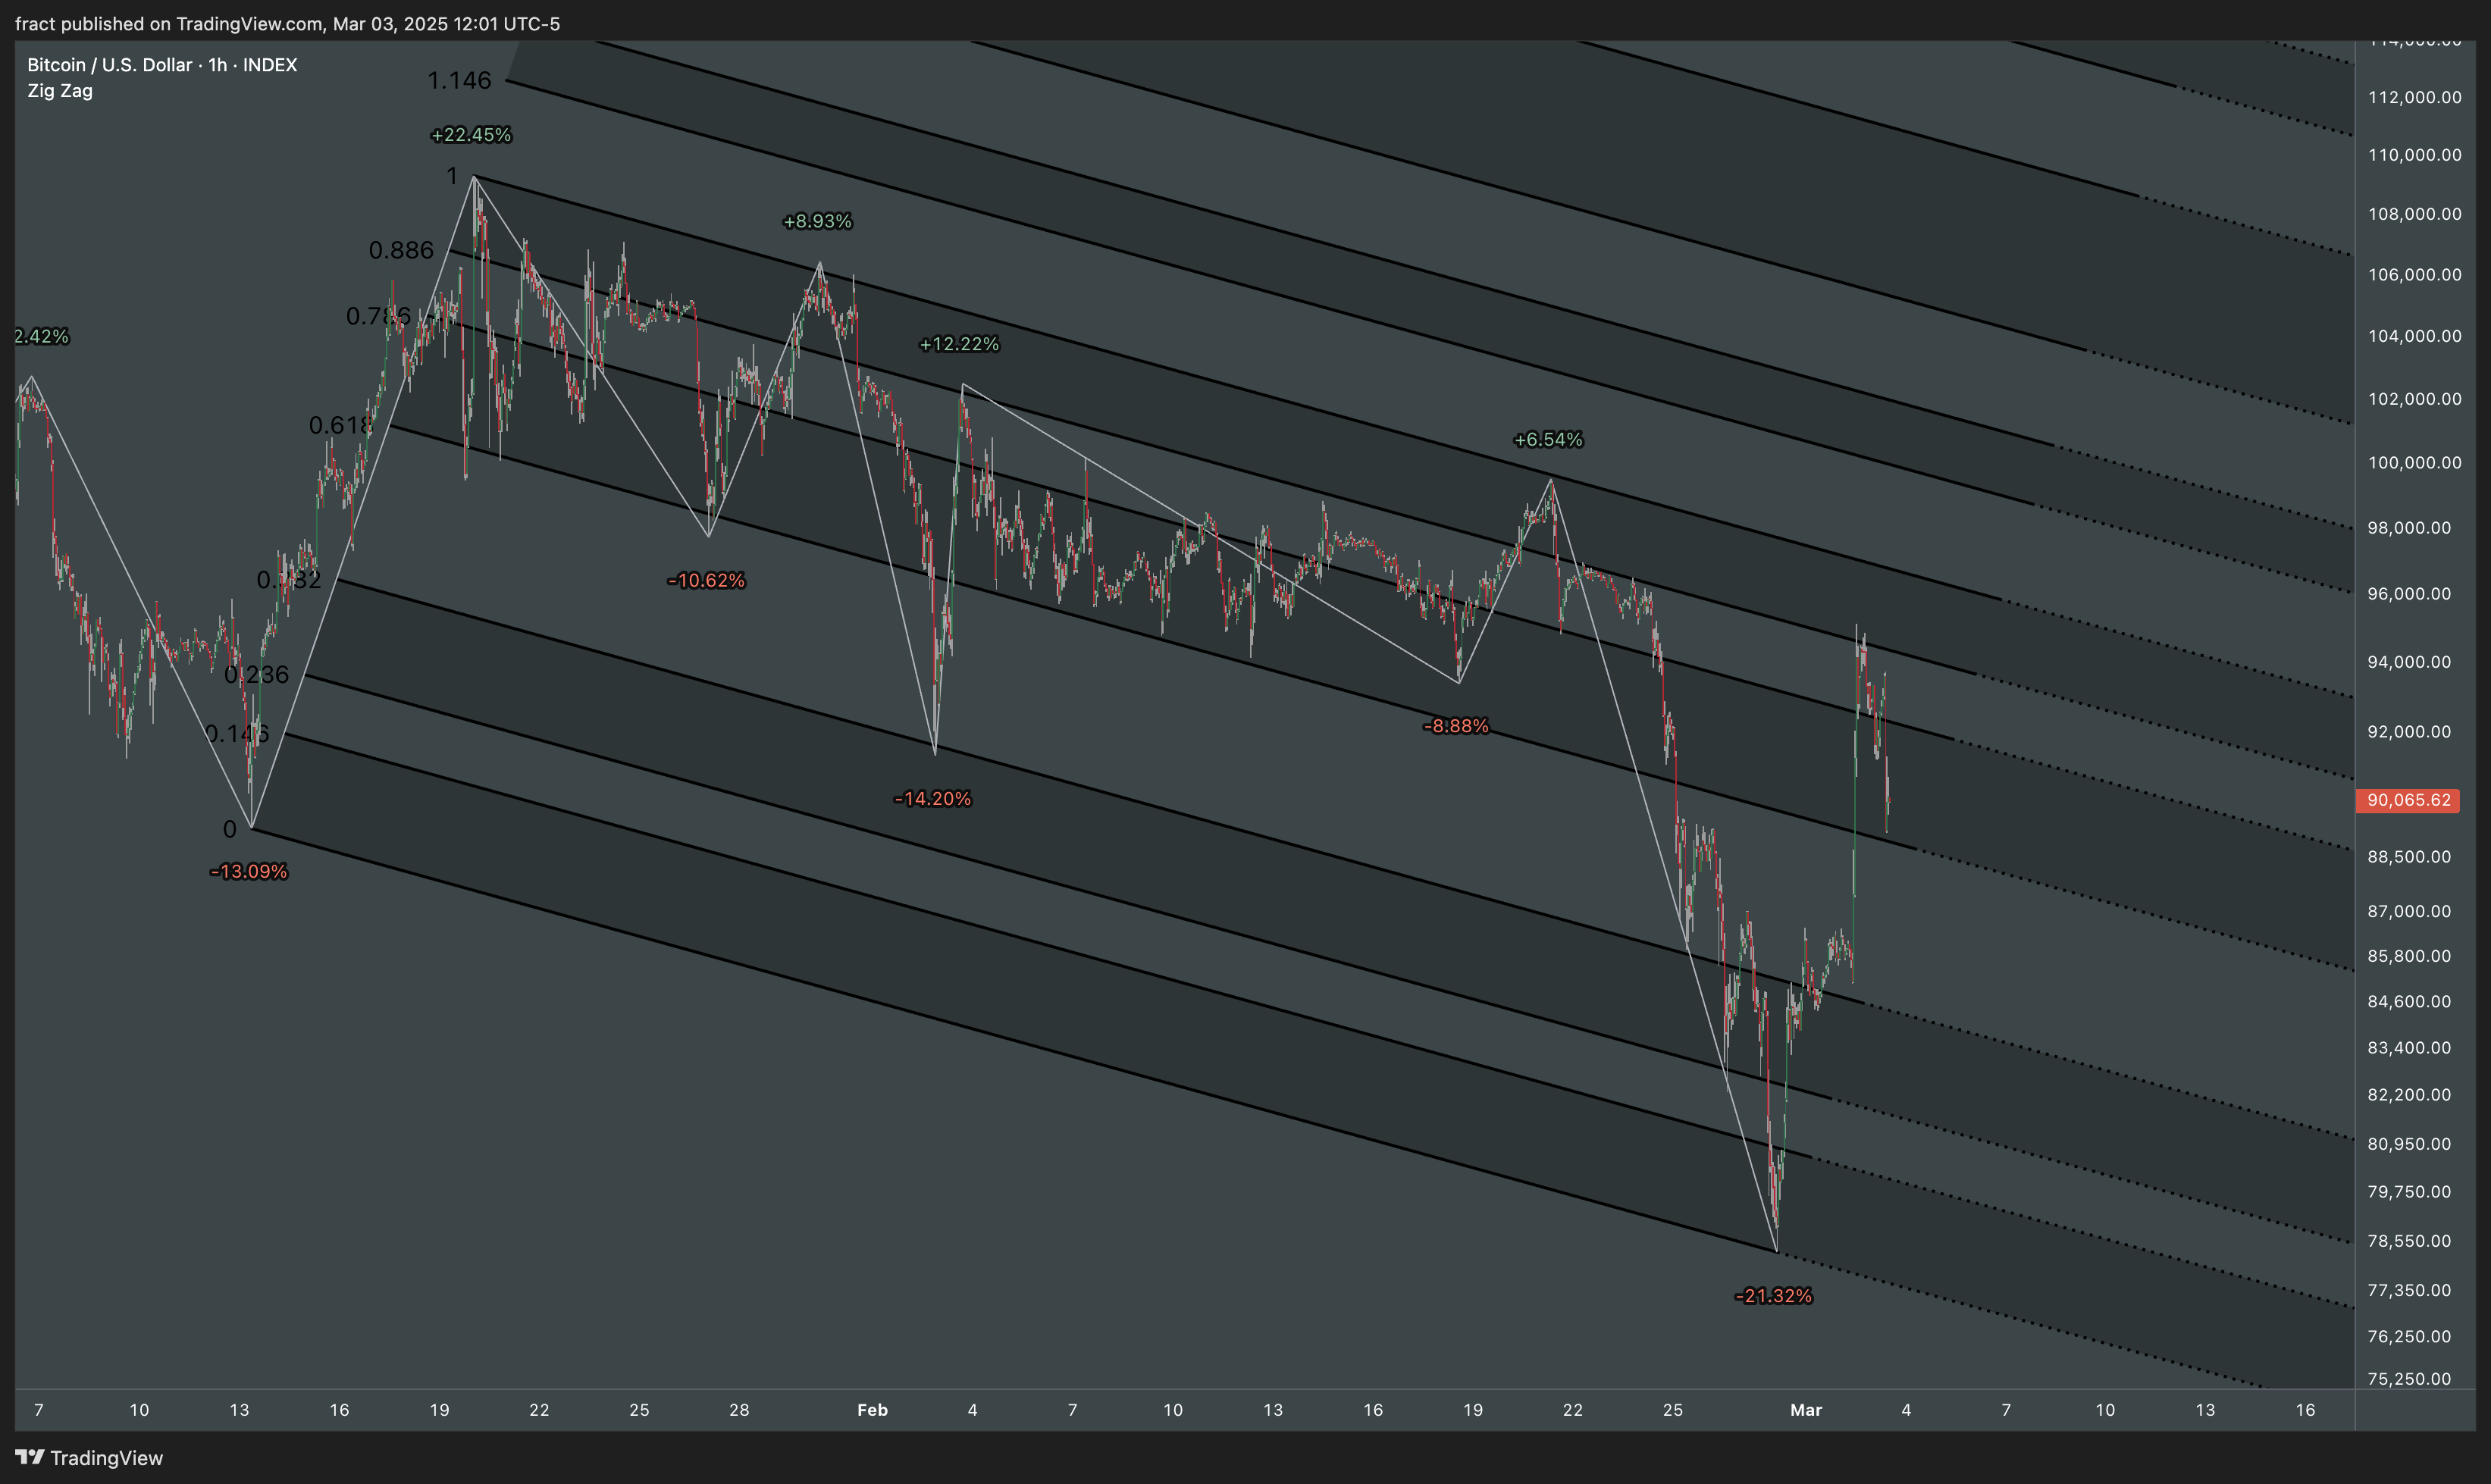Click the TradingView logo icon

point(29,1457)
